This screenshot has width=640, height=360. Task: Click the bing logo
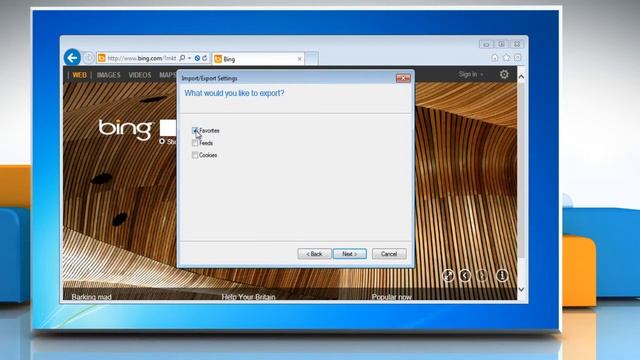pos(125,129)
